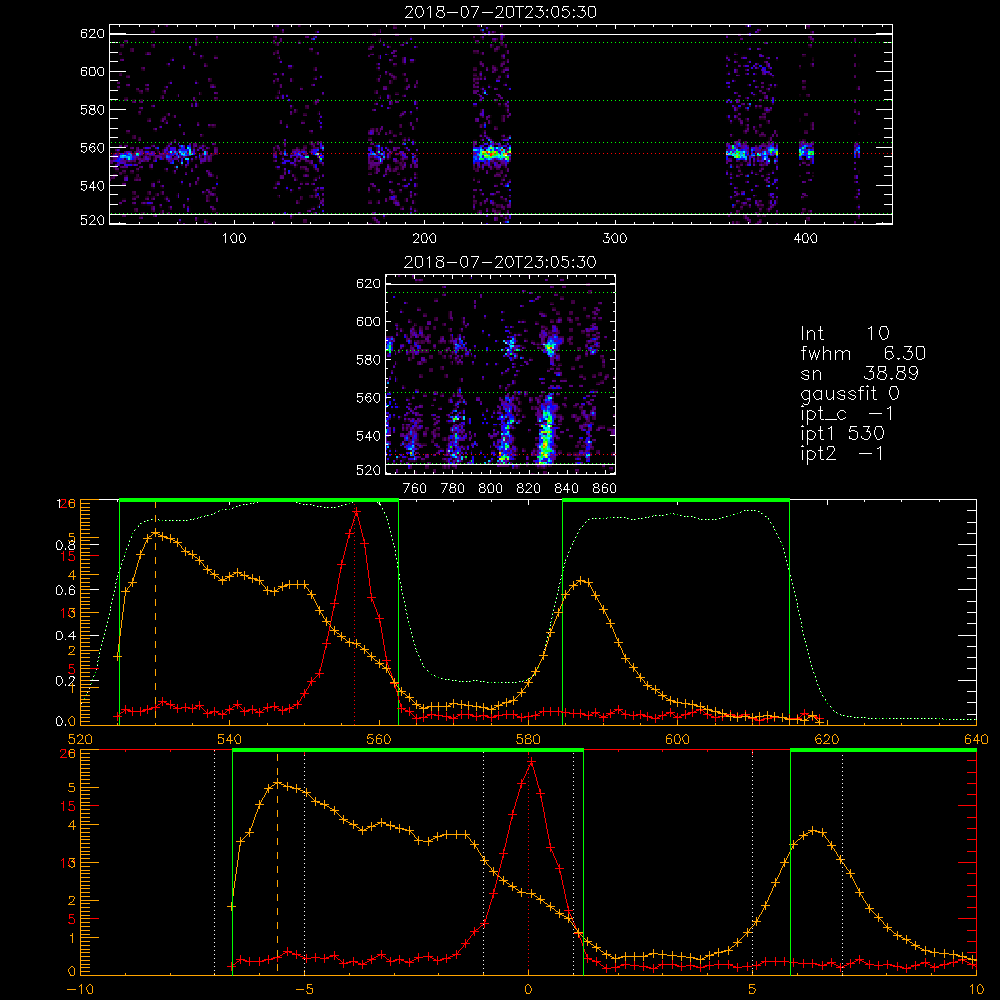This screenshot has width=1000, height=1000.
Task: Click x-axis label '840' of middle spectrogram
Action: (x=567, y=489)
